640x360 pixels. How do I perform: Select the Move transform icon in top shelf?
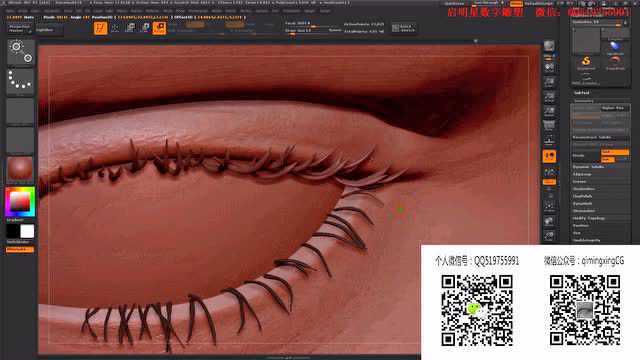(130, 28)
